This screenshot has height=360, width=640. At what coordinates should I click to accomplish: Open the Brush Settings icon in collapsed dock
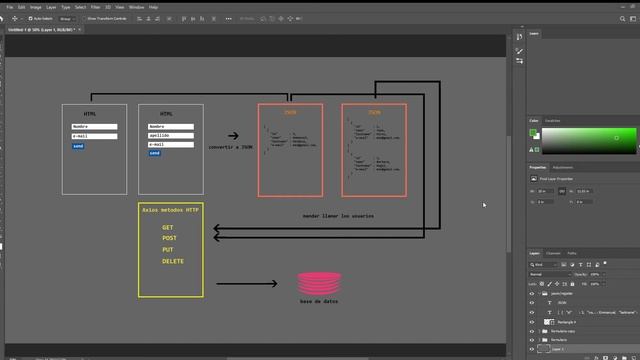(519, 51)
